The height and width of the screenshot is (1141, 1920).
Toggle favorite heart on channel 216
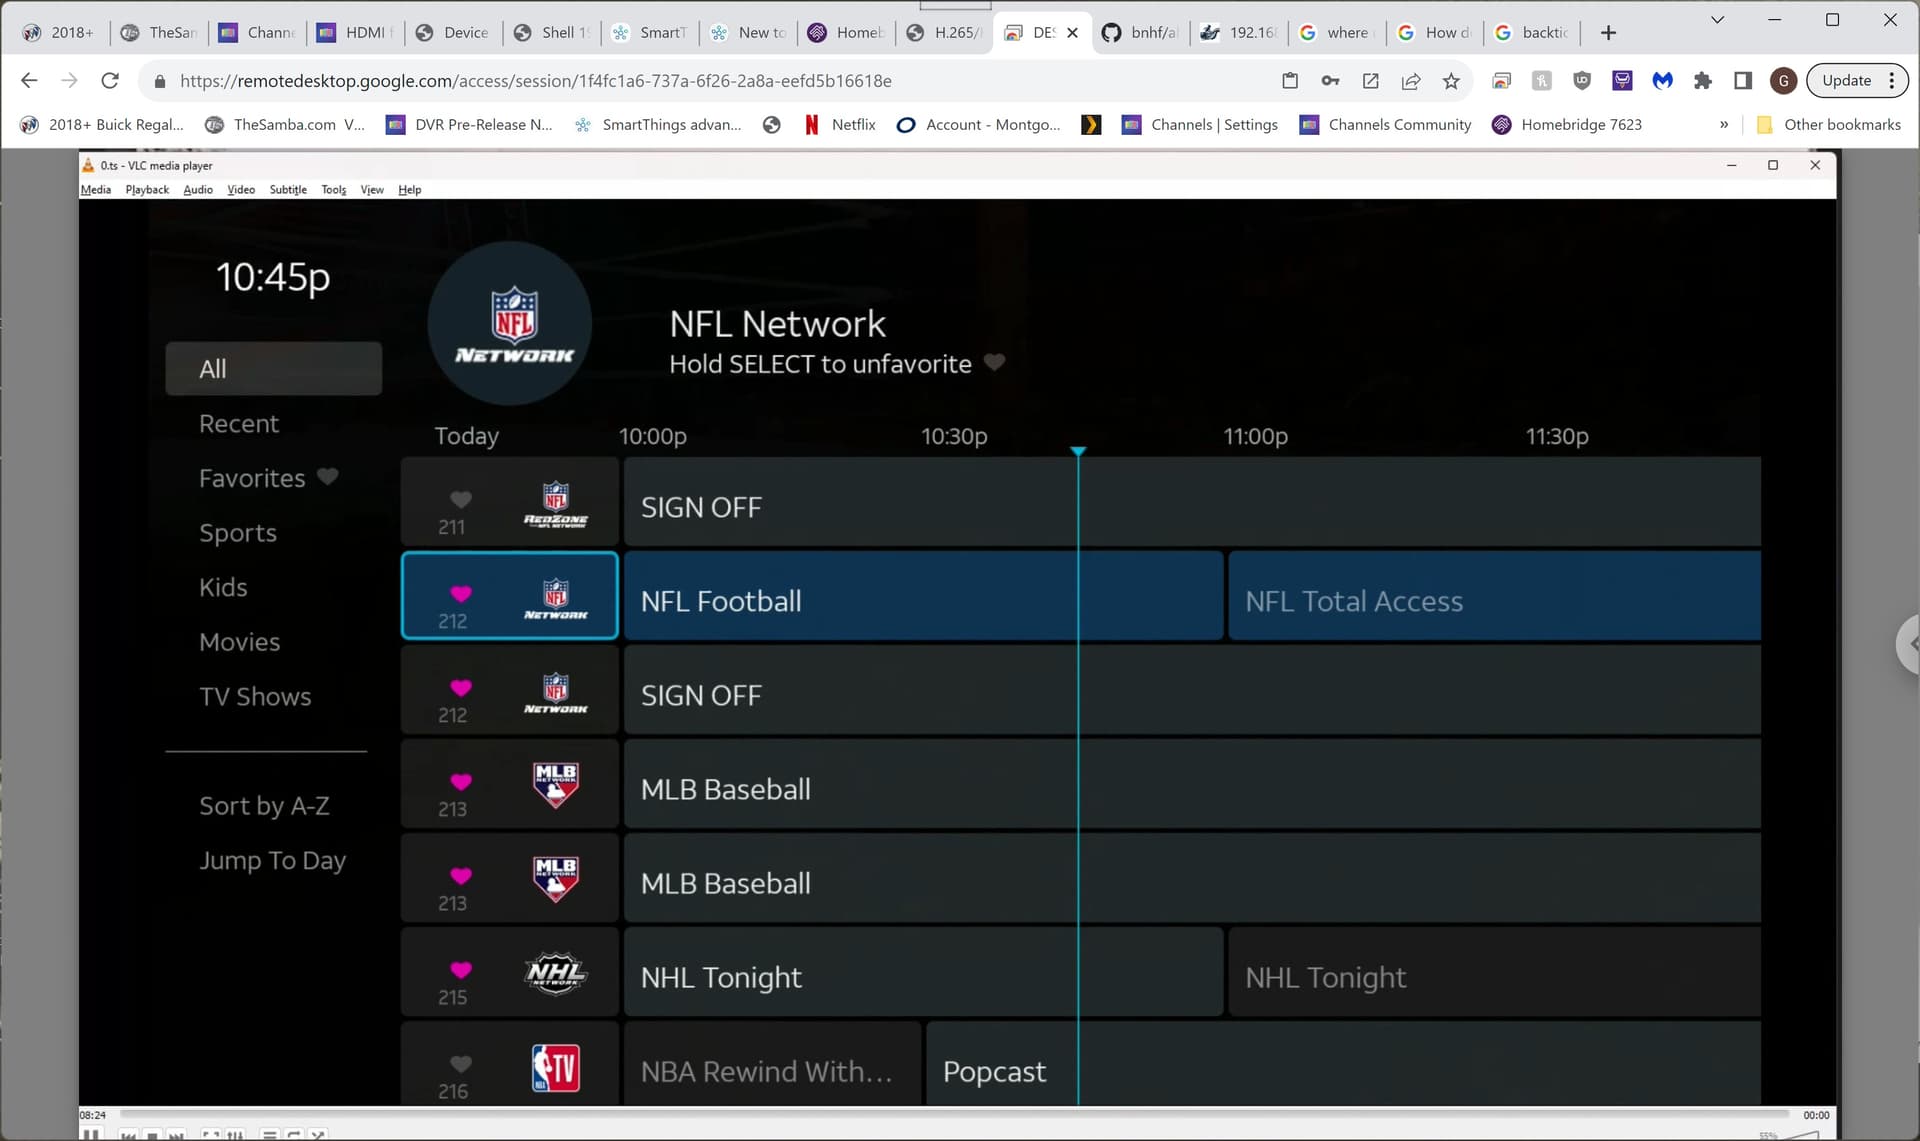461,1063
